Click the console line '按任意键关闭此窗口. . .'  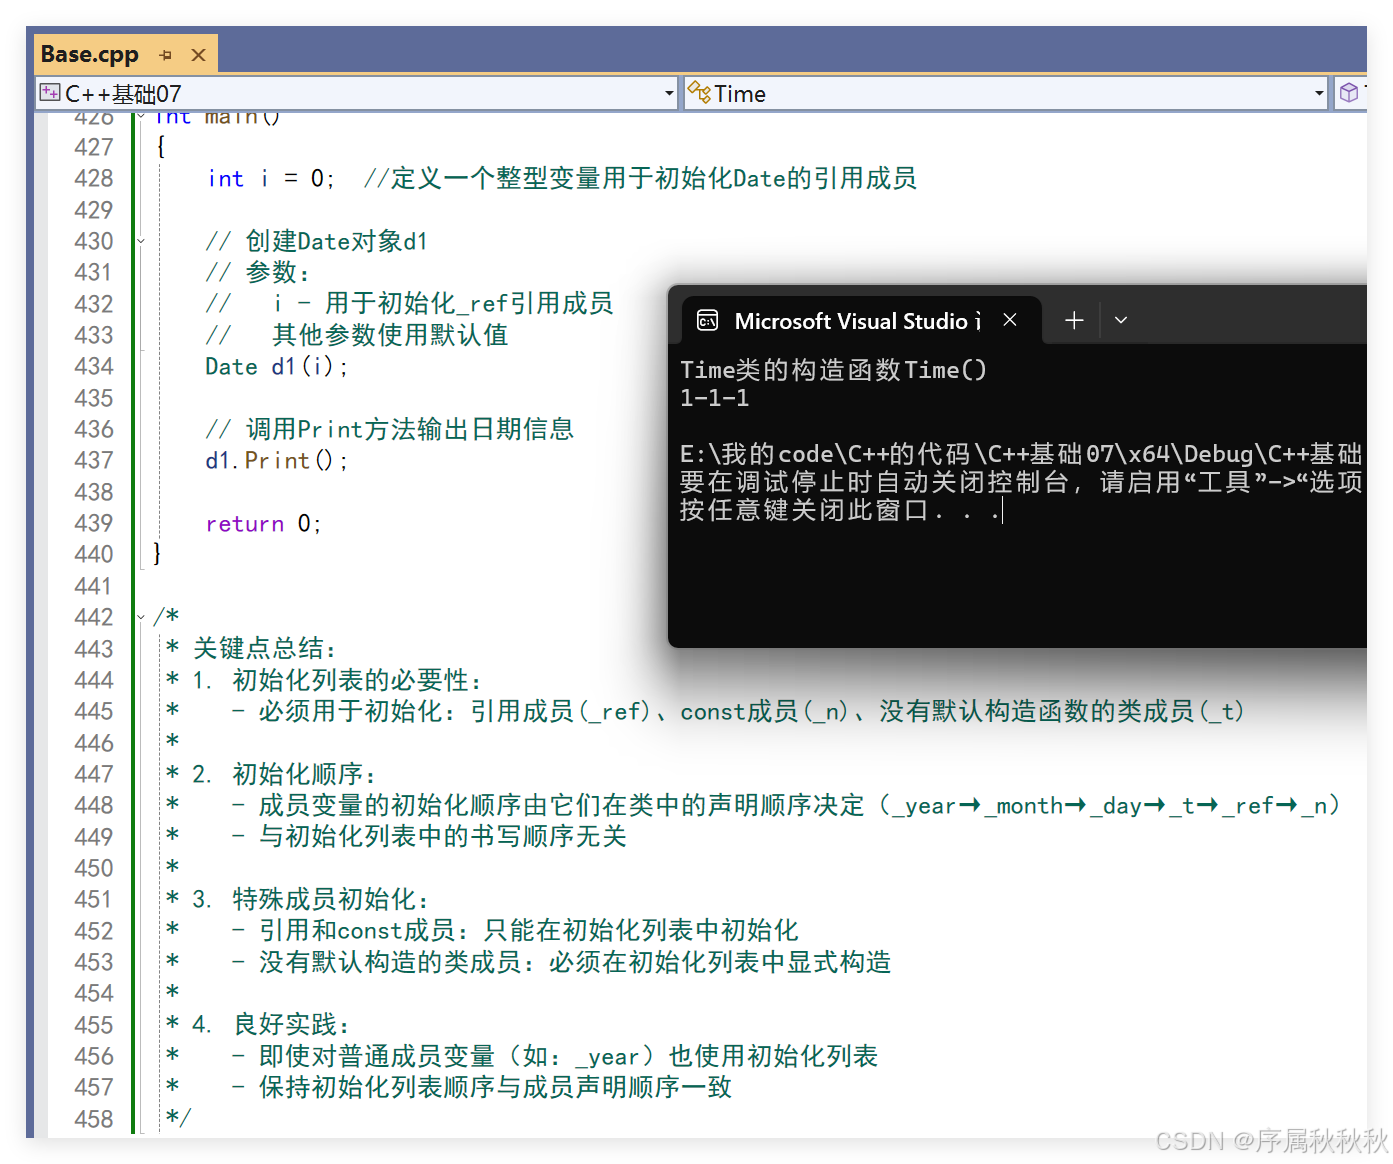click(840, 510)
